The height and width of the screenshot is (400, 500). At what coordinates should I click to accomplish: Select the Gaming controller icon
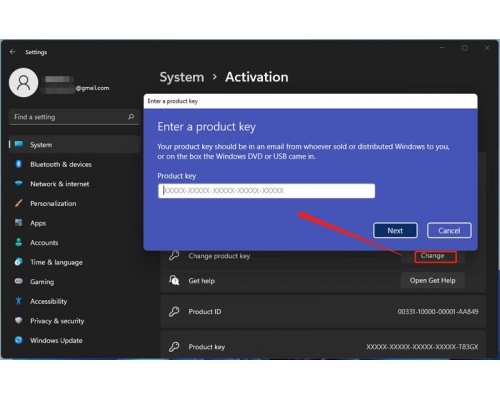pos(19,281)
